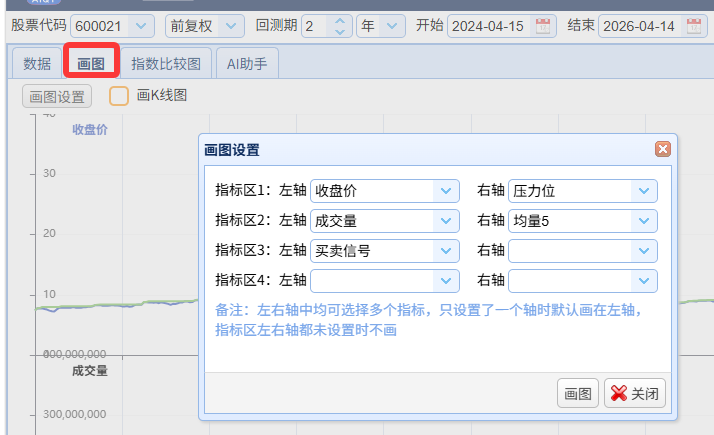Switch to the 画图 tab

pos(91,63)
